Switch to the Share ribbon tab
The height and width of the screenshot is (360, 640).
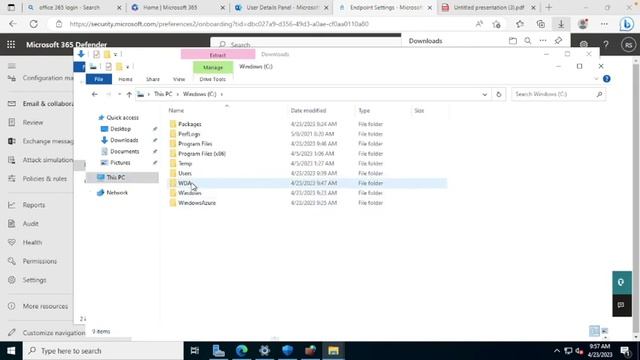[x=153, y=79]
